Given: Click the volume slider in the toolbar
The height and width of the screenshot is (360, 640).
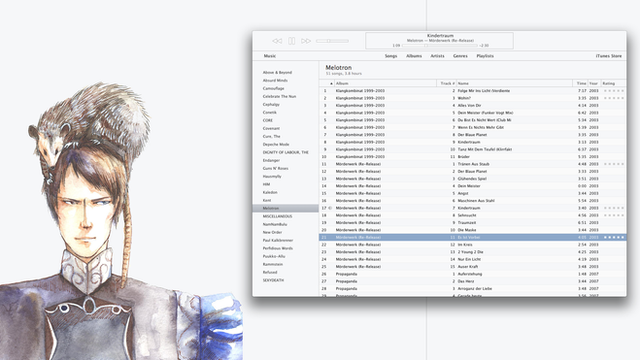Looking at the screenshot, I should [332, 41].
